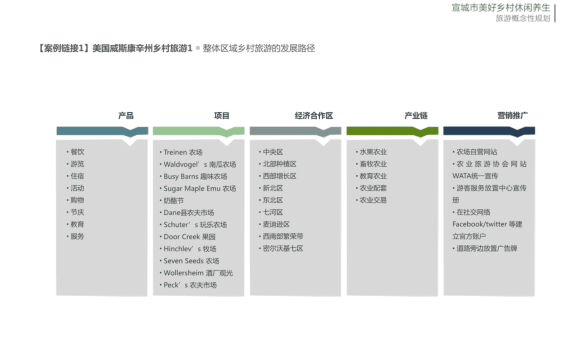The width and height of the screenshot is (570, 360).
Task: Select the 购物 bullet item
Action: (77, 200)
